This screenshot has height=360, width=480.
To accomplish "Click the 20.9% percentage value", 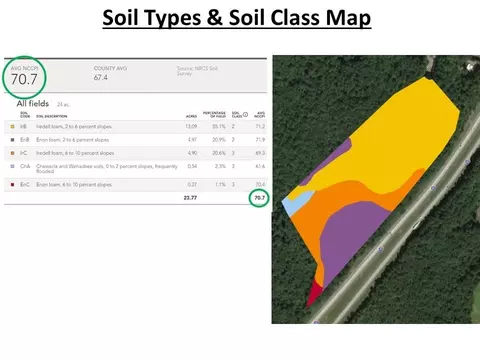I will coord(219,140).
